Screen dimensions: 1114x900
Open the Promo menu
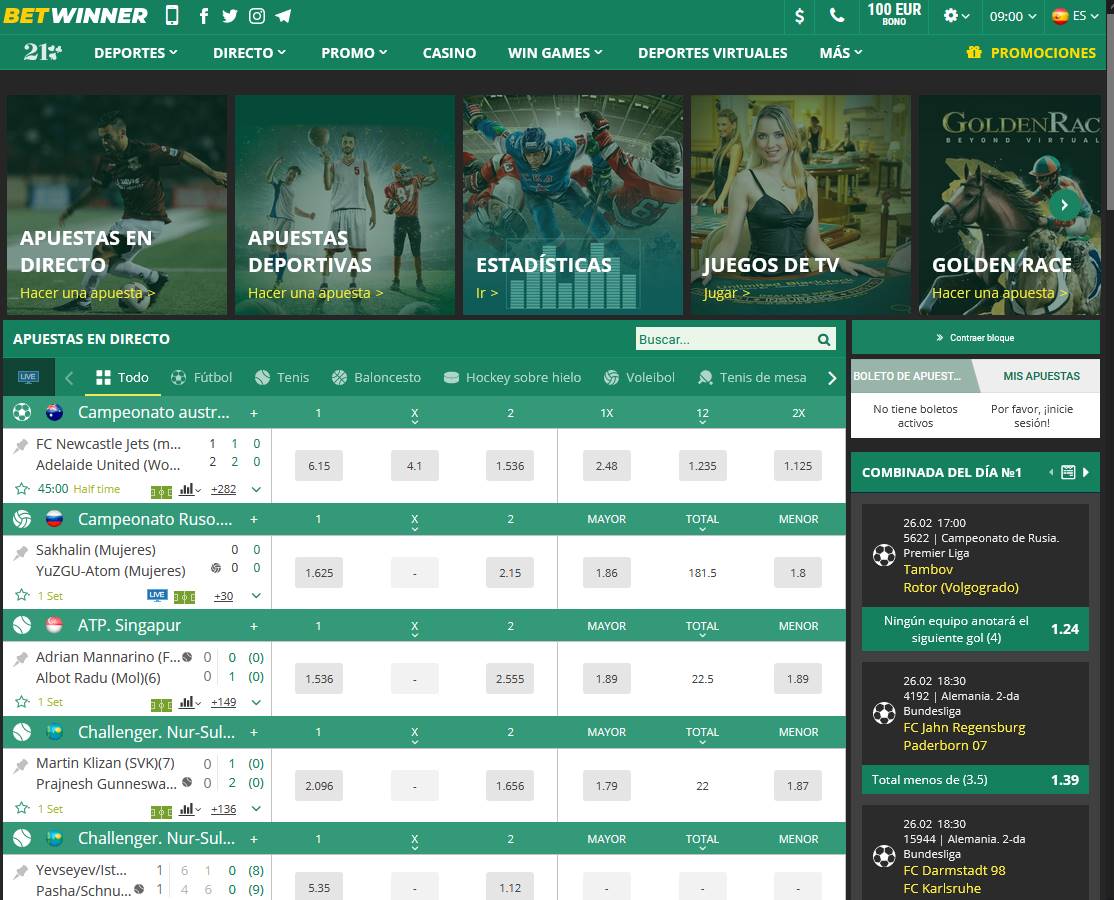click(x=354, y=53)
